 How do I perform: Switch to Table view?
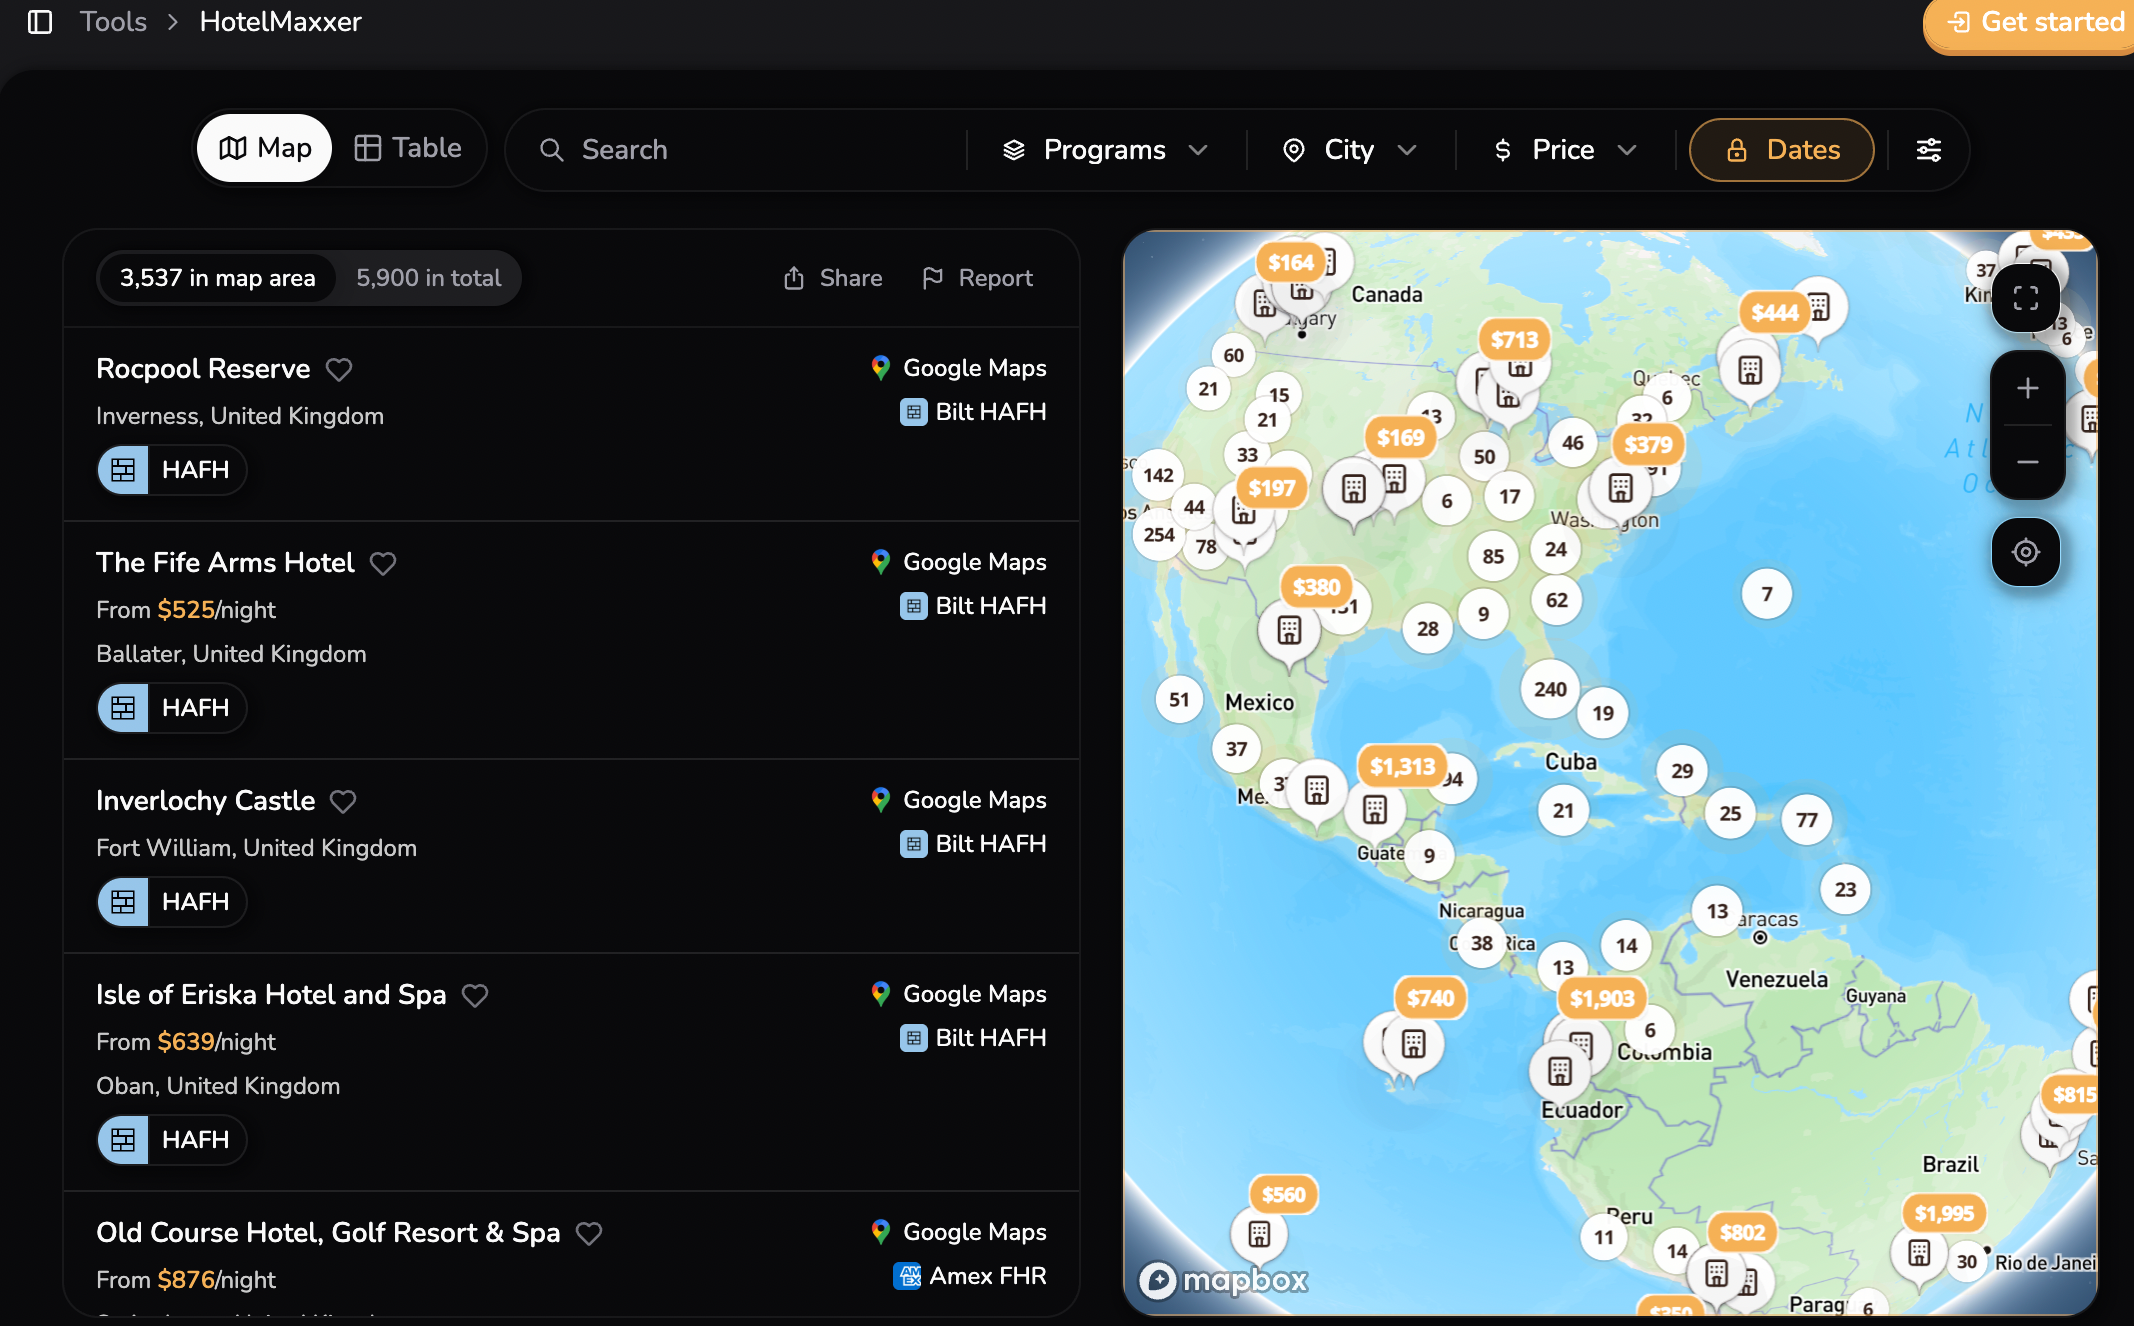click(407, 149)
